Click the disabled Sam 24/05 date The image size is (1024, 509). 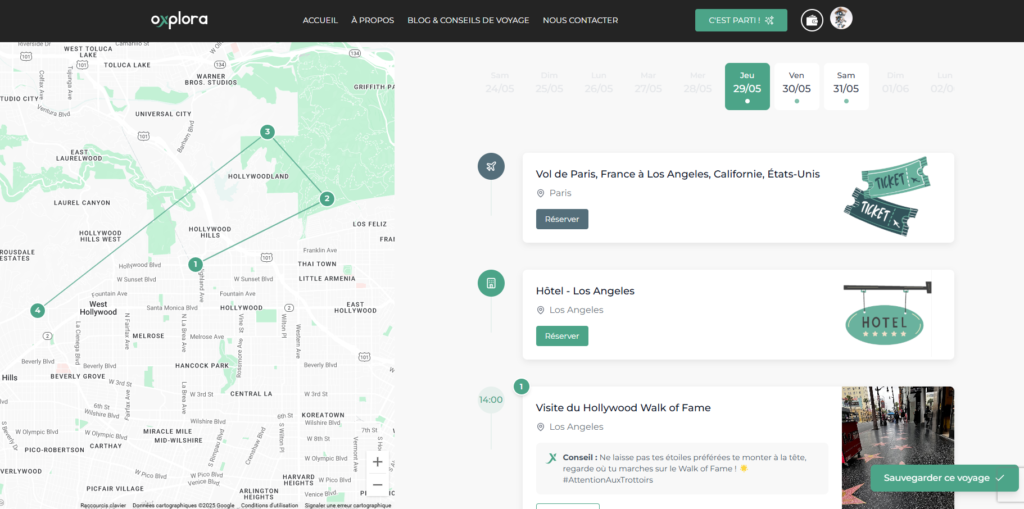point(500,83)
